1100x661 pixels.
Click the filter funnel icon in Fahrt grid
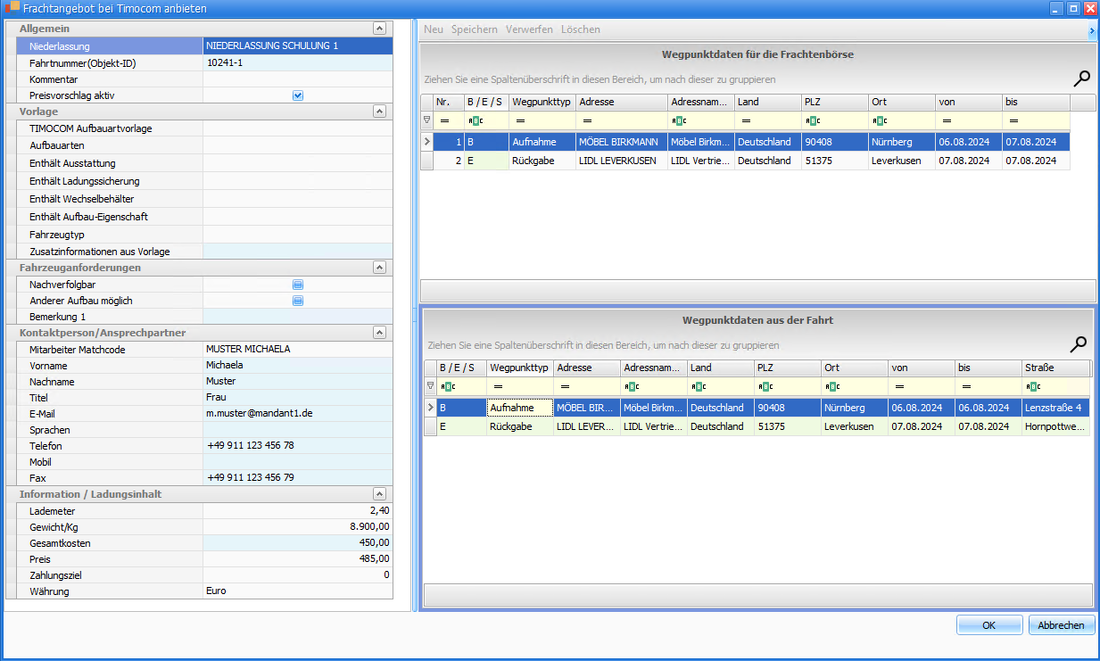point(430,386)
